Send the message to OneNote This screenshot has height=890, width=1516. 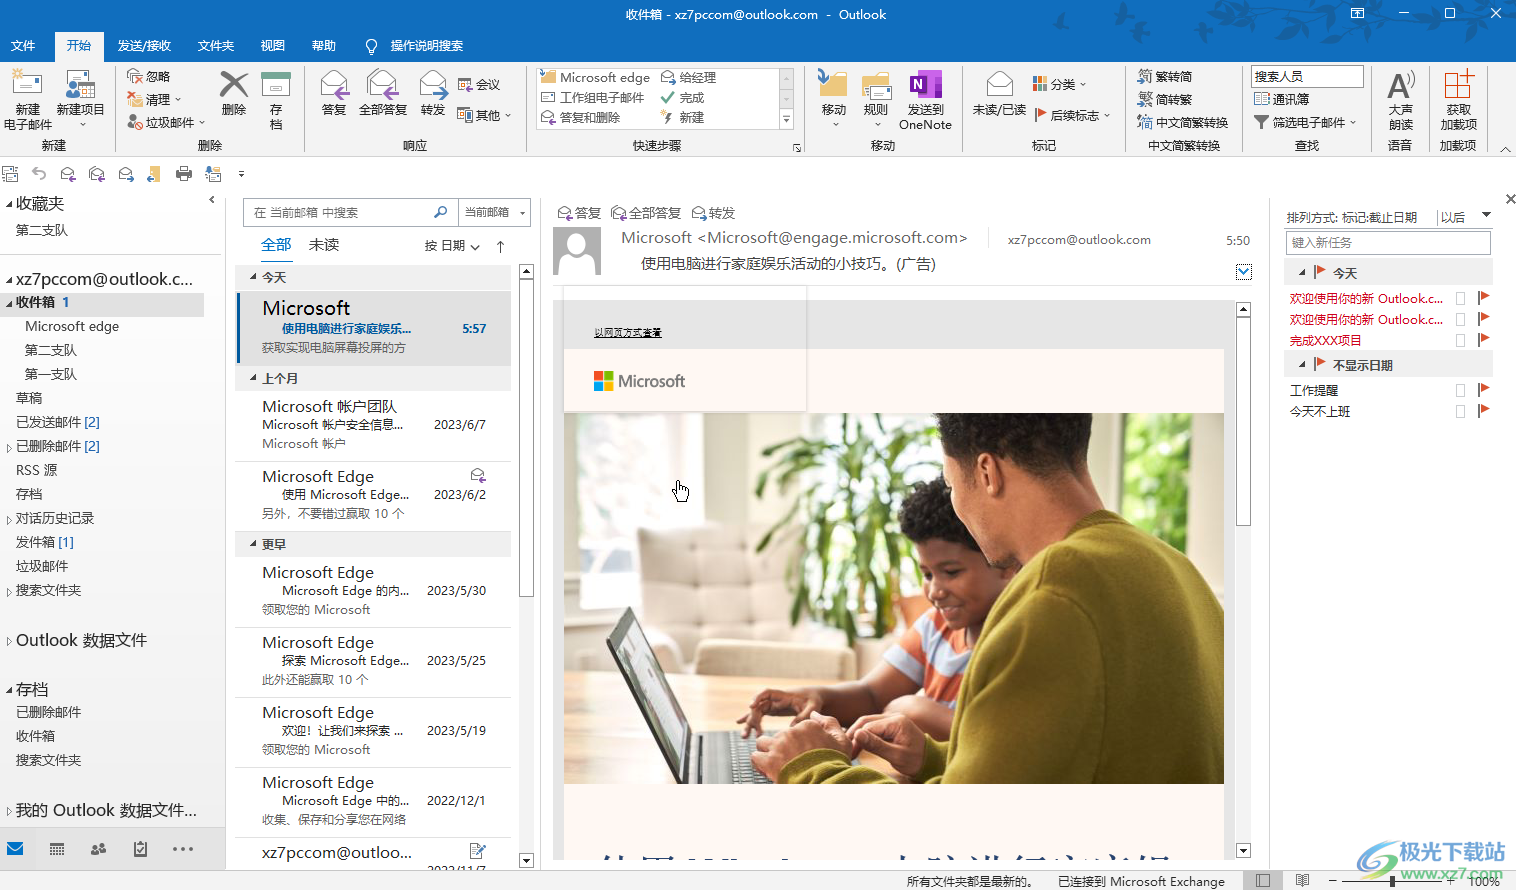click(x=925, y=100)
